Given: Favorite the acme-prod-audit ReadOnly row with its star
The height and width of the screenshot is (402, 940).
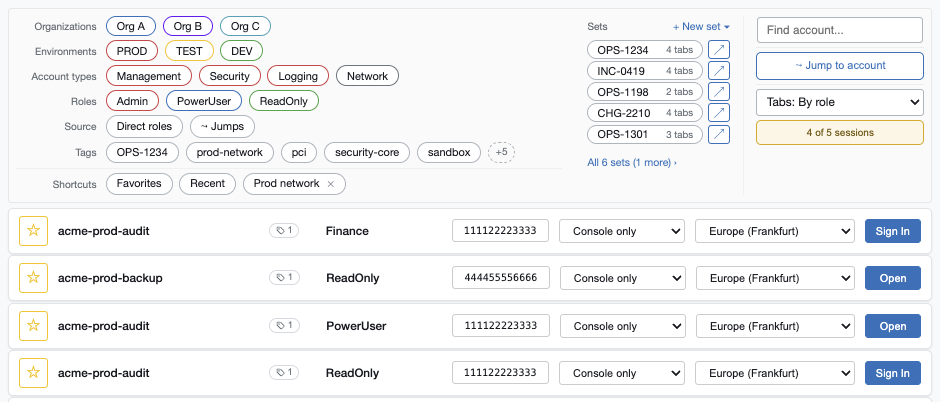Looking at the screenshot, I should (x=34, y=373).
